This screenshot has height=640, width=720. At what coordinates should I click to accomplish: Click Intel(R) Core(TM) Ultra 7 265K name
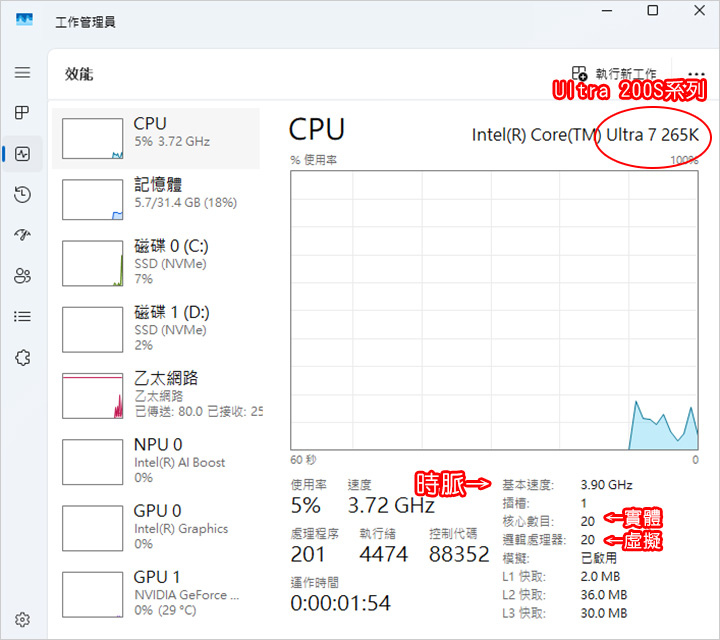(x=585, y=135)
